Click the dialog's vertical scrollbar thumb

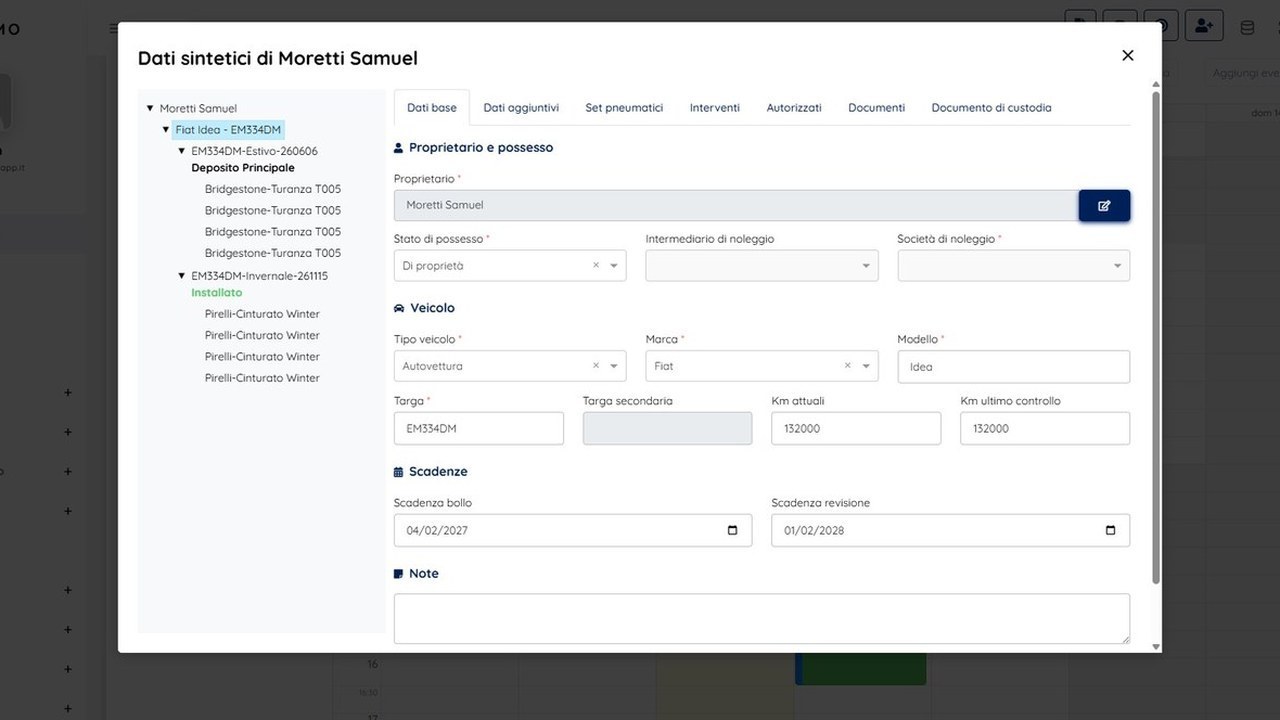pyautogui.click(x=1157, y=338)
